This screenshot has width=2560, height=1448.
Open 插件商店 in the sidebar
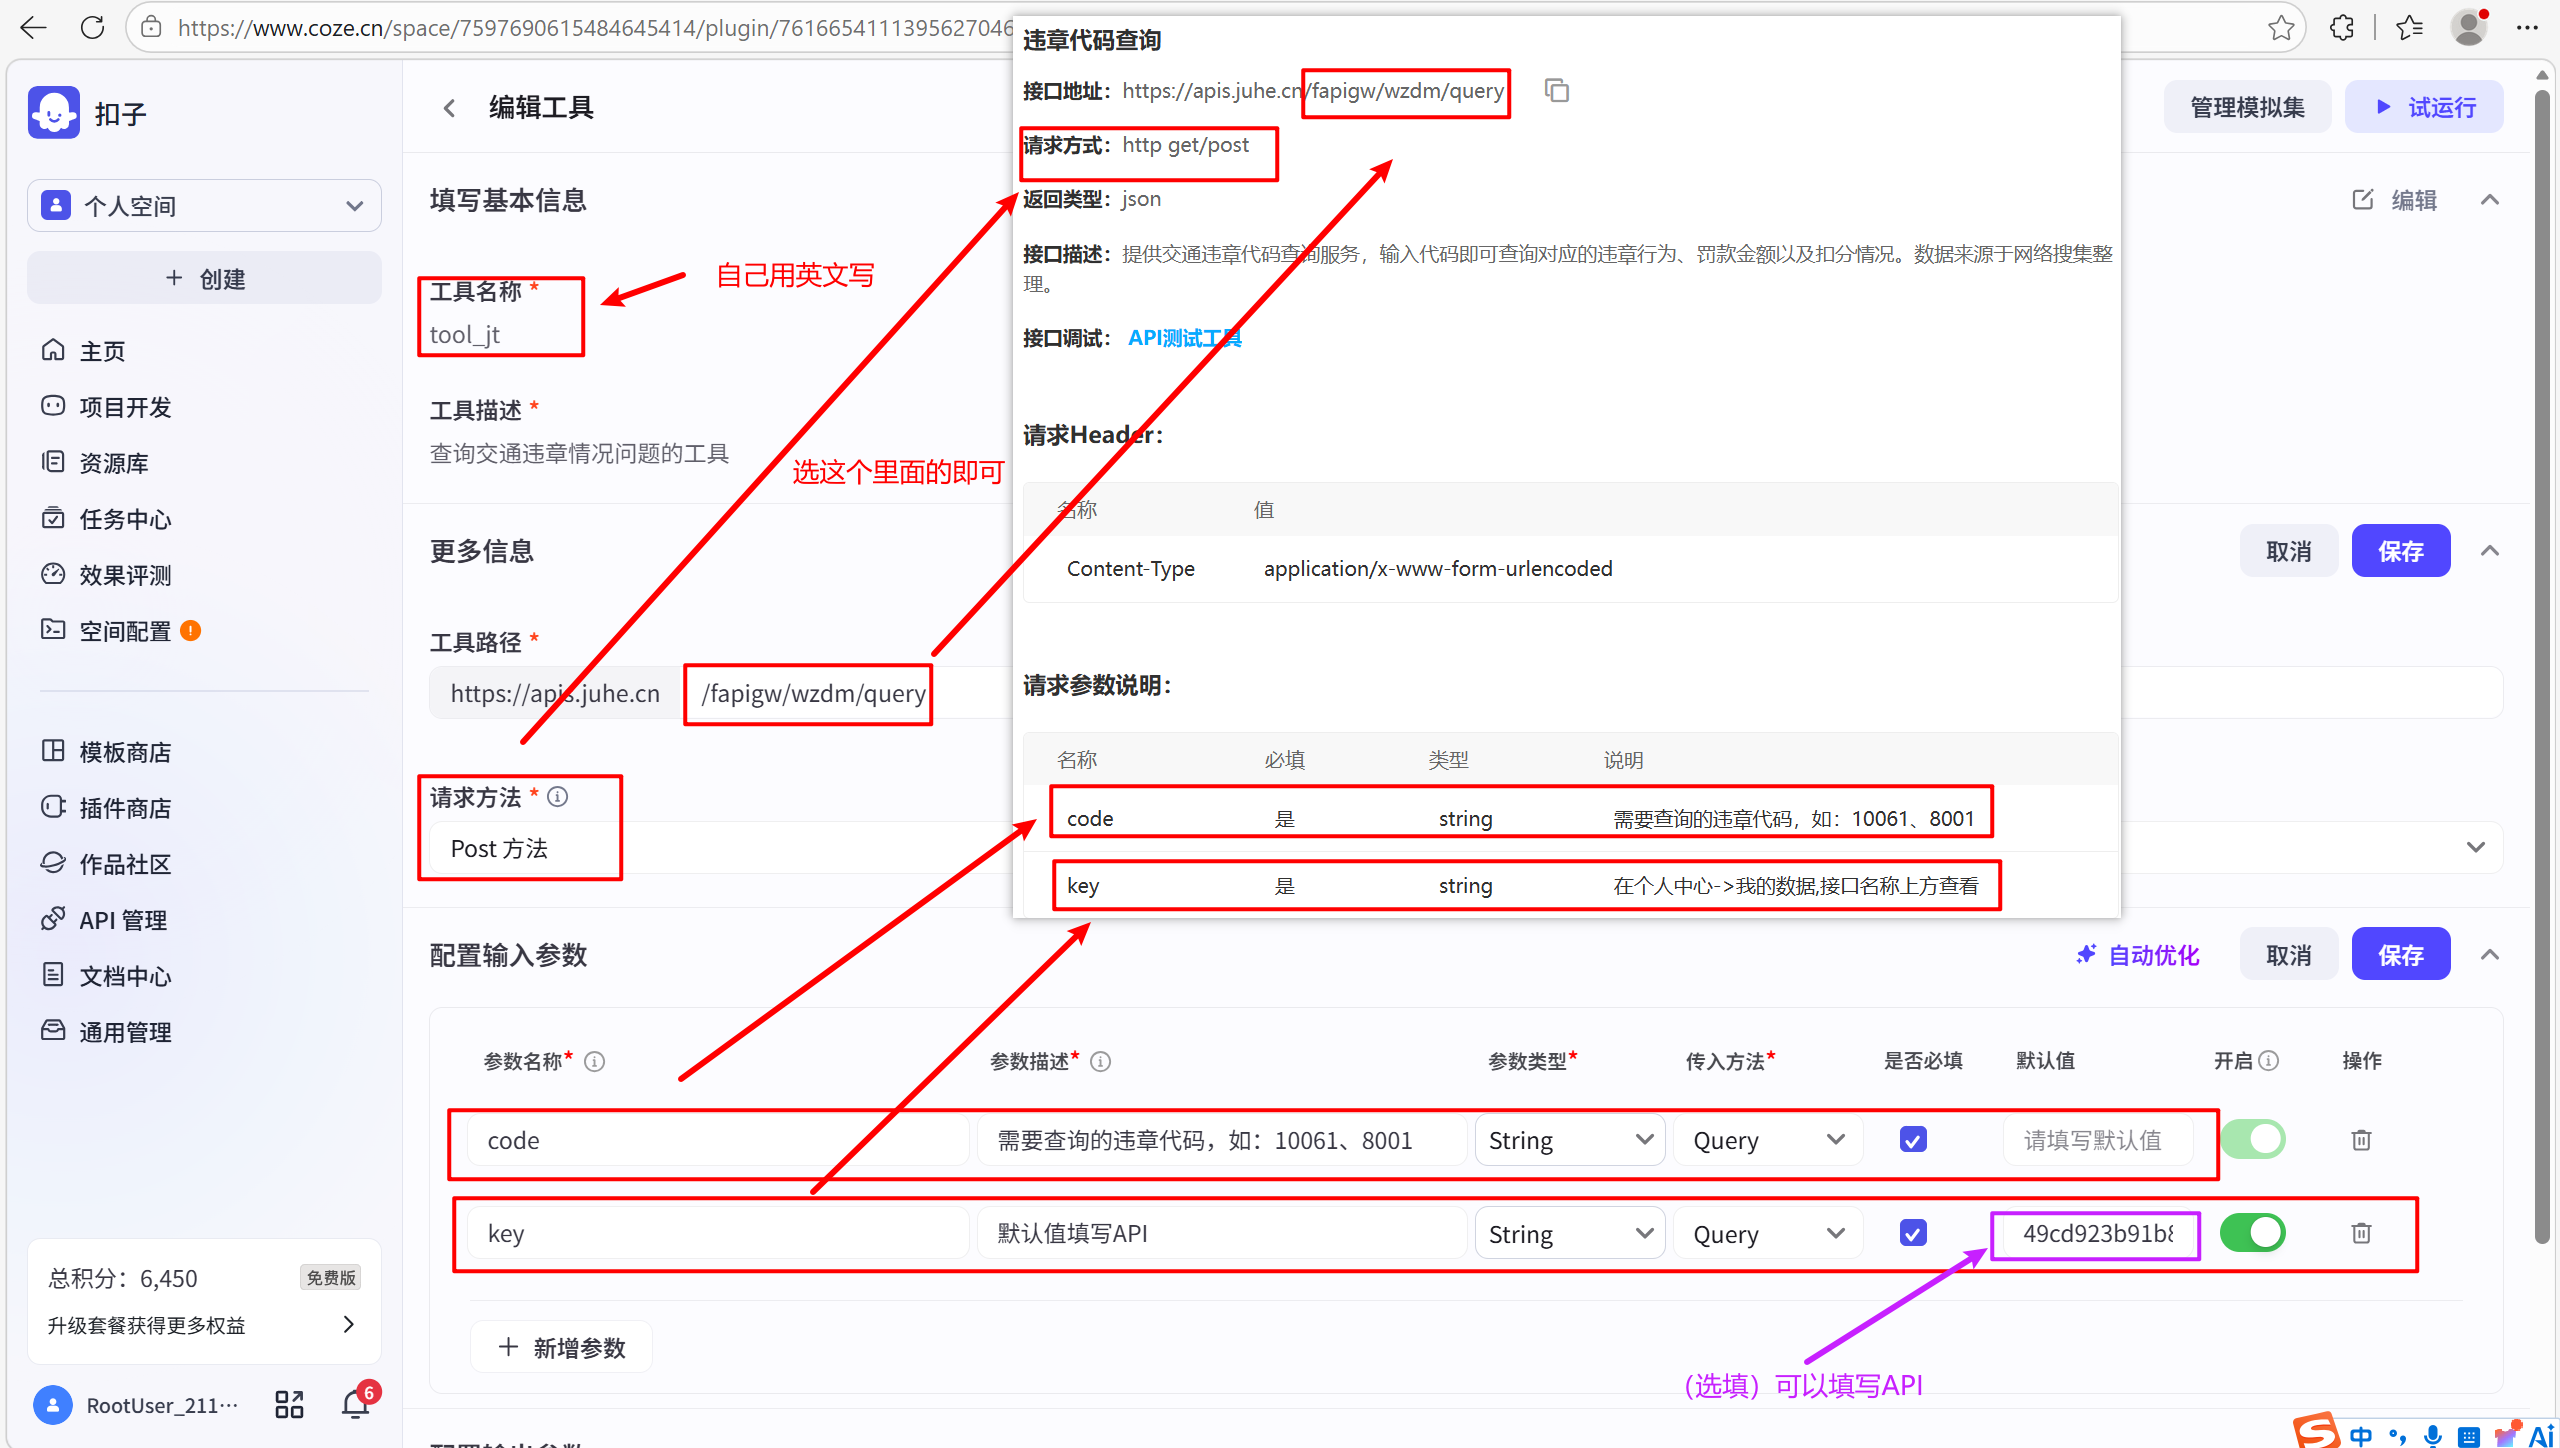(125, 808)
